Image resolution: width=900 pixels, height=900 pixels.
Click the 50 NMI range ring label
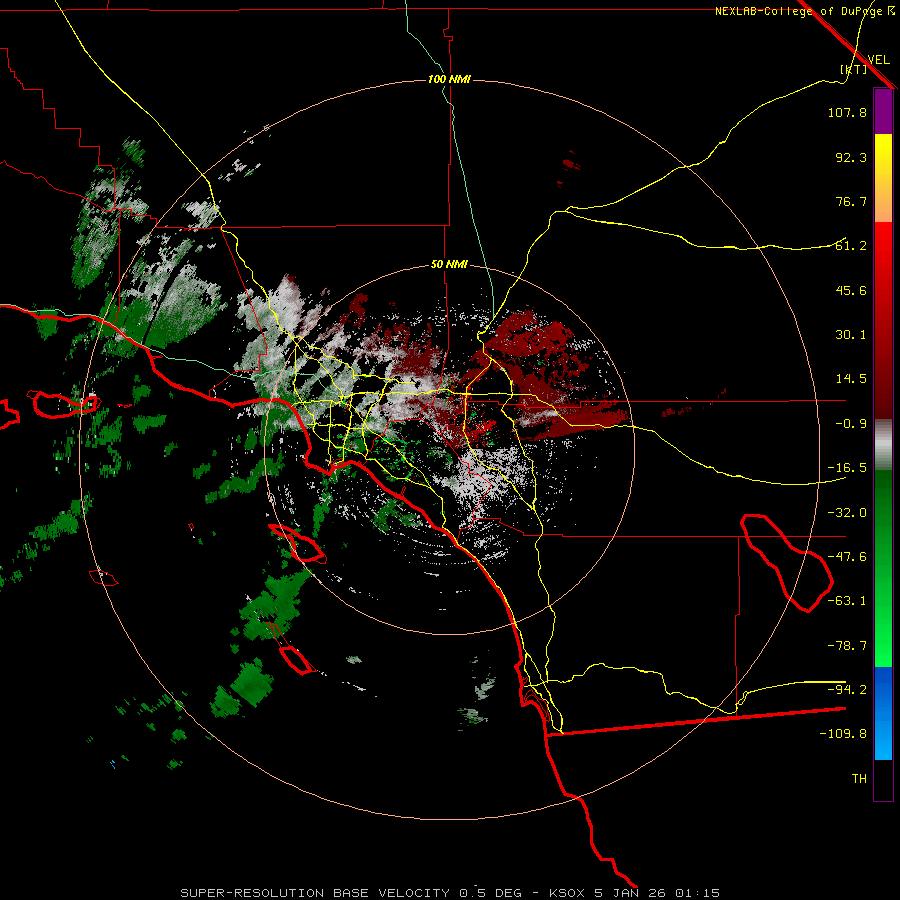tap(449, 265)
